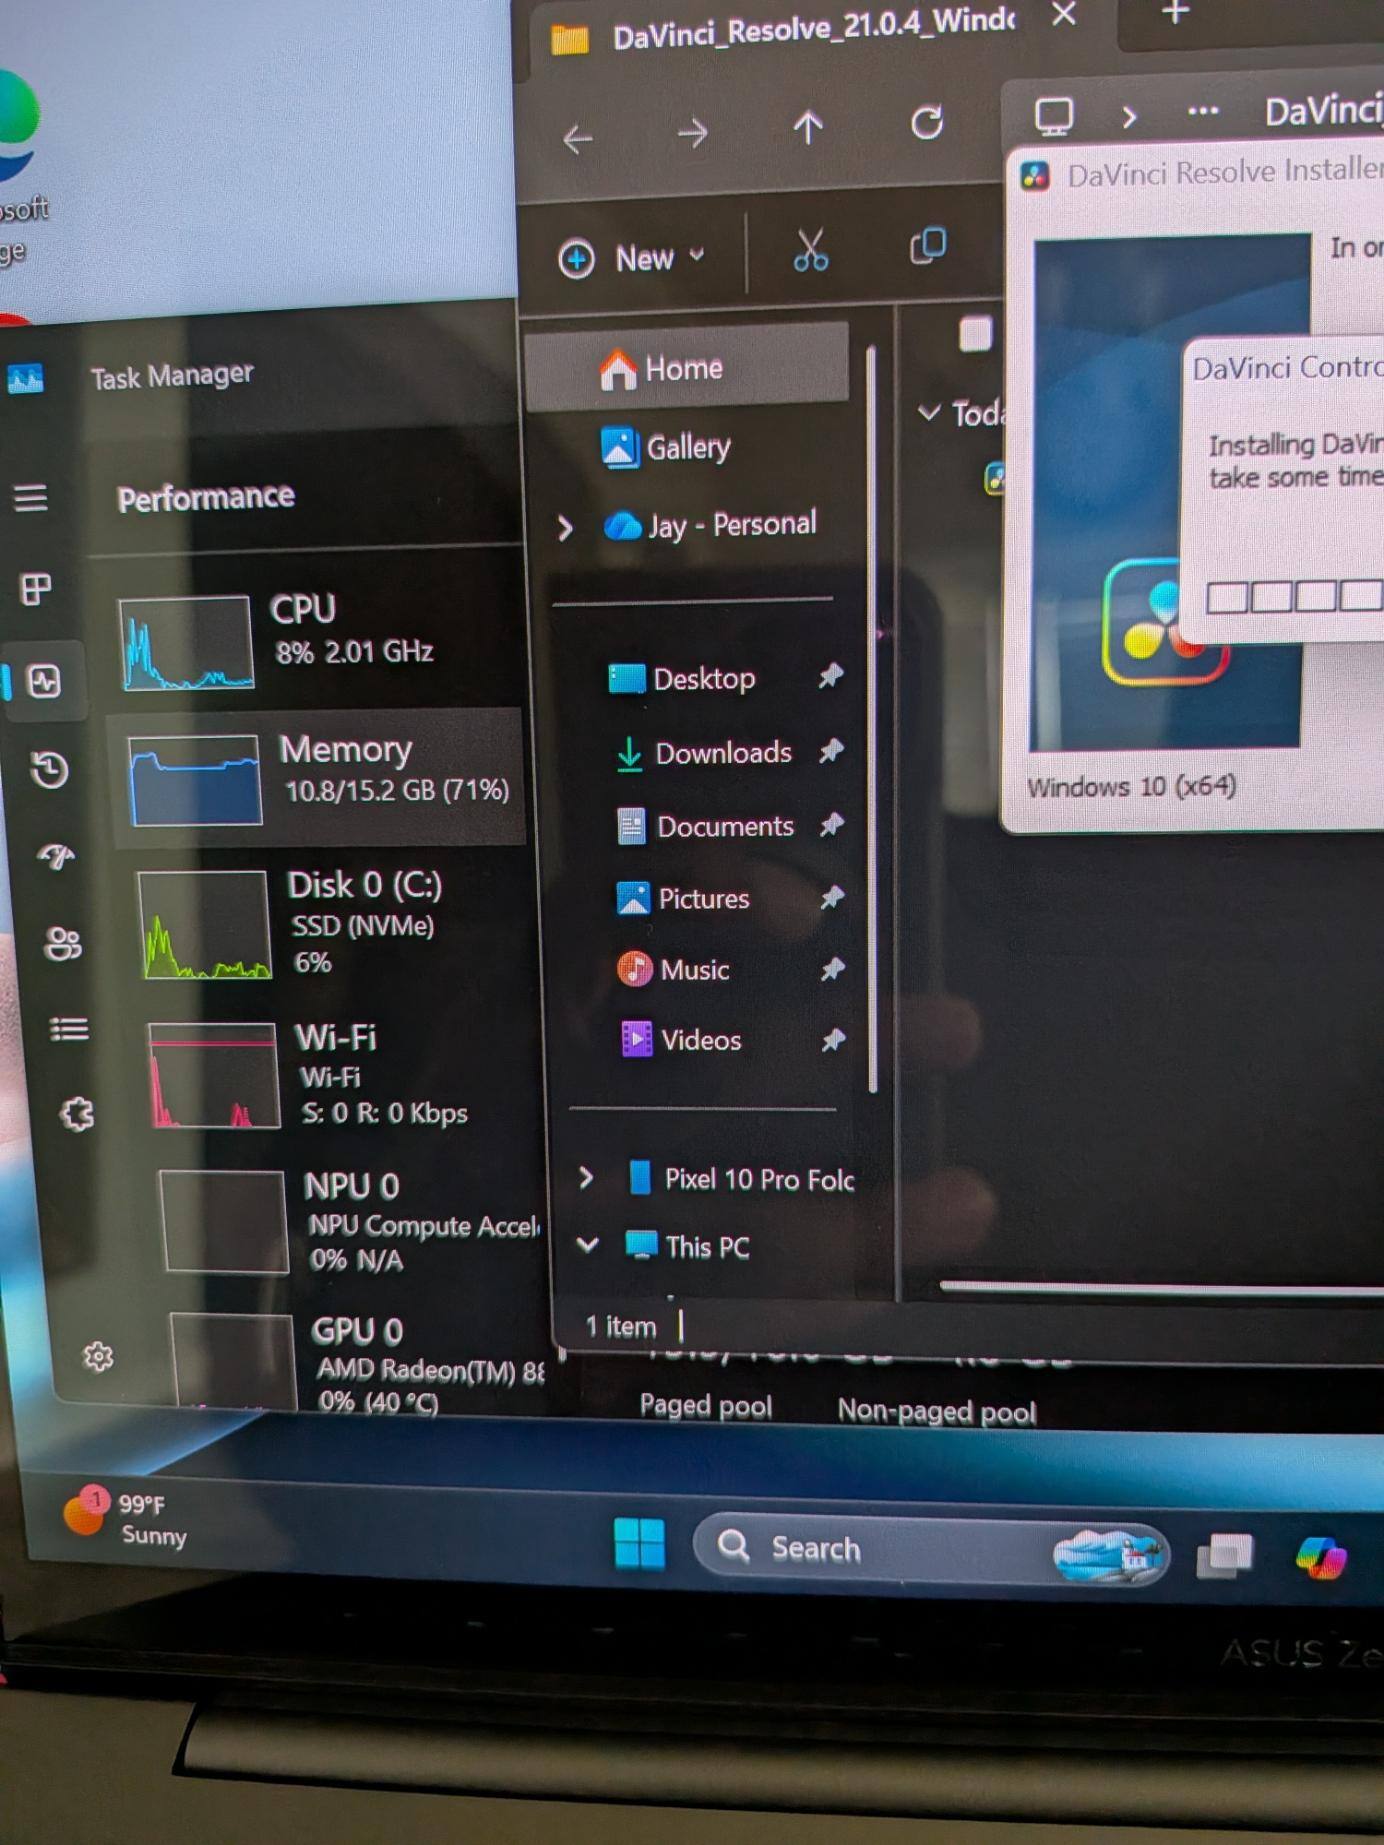Click the Copy icon in File Explorer toolbar
Viewport: 1384px width, 1845px height.
click(928, 245)
